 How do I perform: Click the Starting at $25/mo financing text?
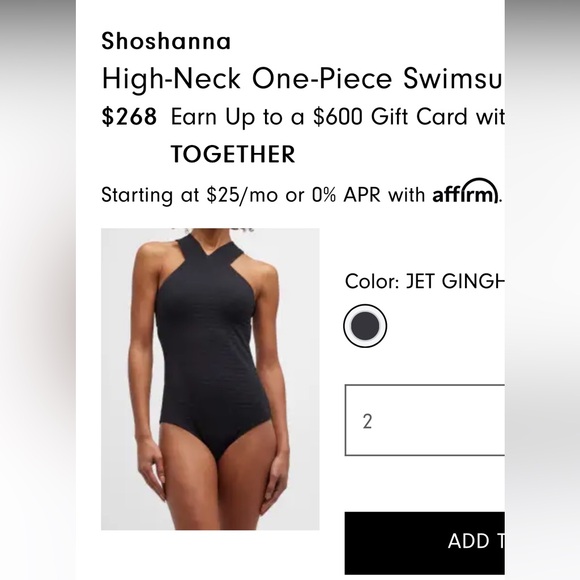[x=189, y=195]
